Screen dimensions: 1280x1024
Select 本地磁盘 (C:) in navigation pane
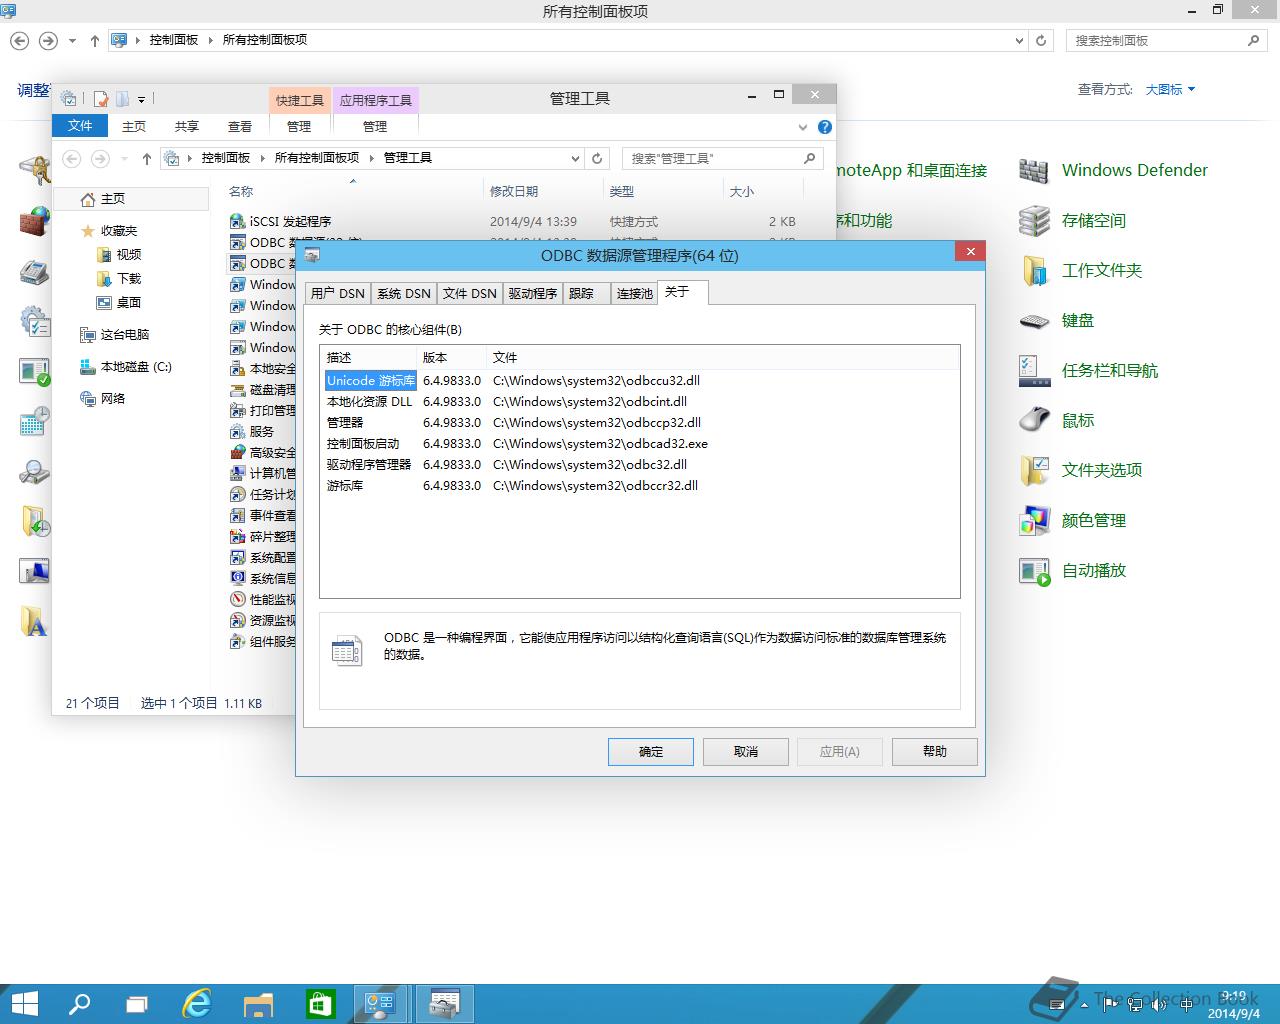click(x=126, y=367)
